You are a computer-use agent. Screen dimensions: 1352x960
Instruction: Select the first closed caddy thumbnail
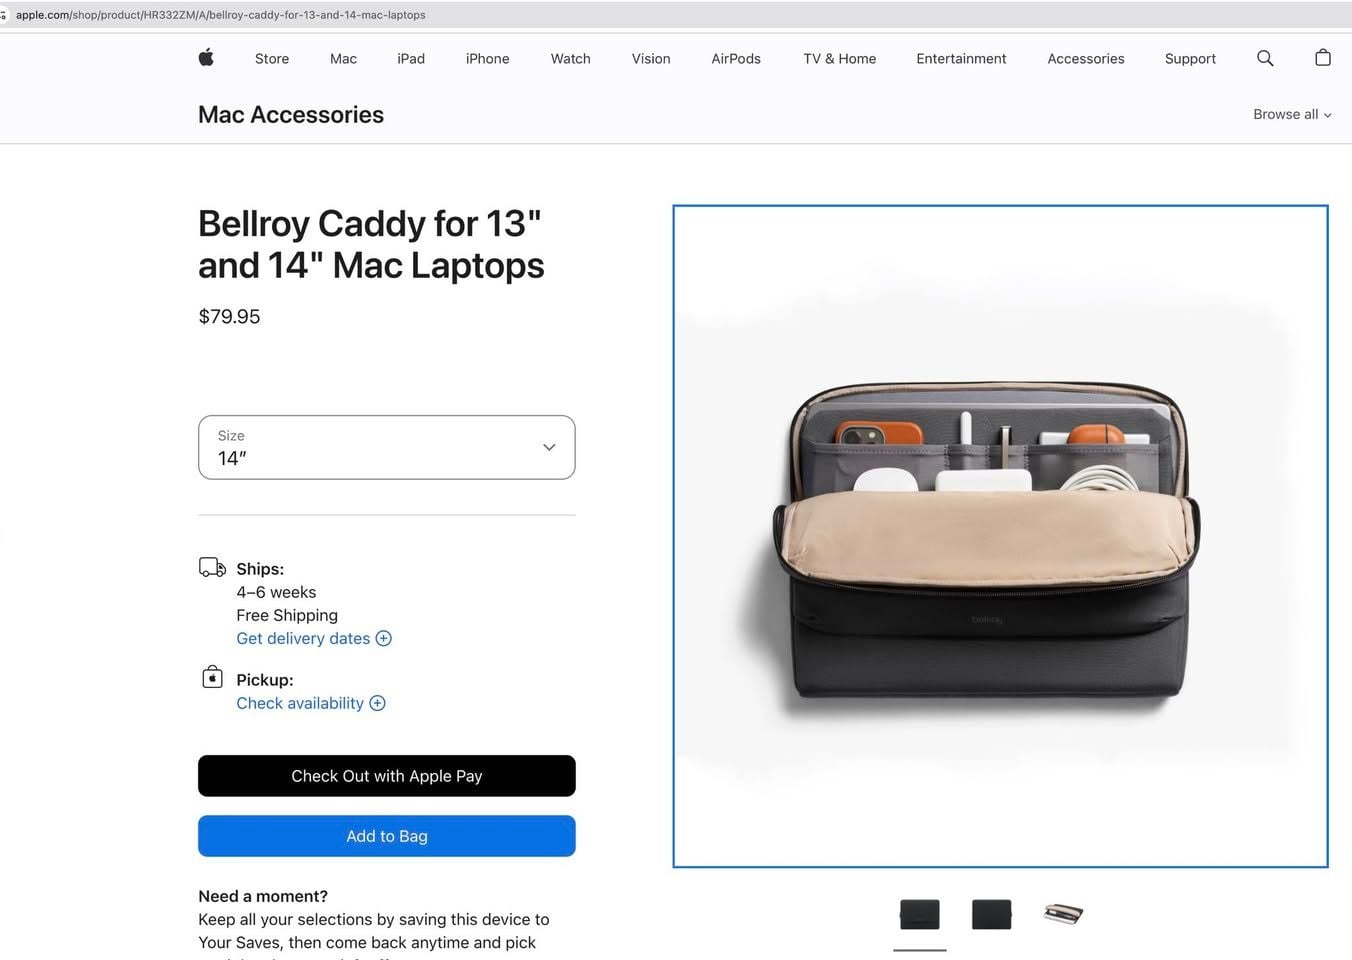pos(920,914)
